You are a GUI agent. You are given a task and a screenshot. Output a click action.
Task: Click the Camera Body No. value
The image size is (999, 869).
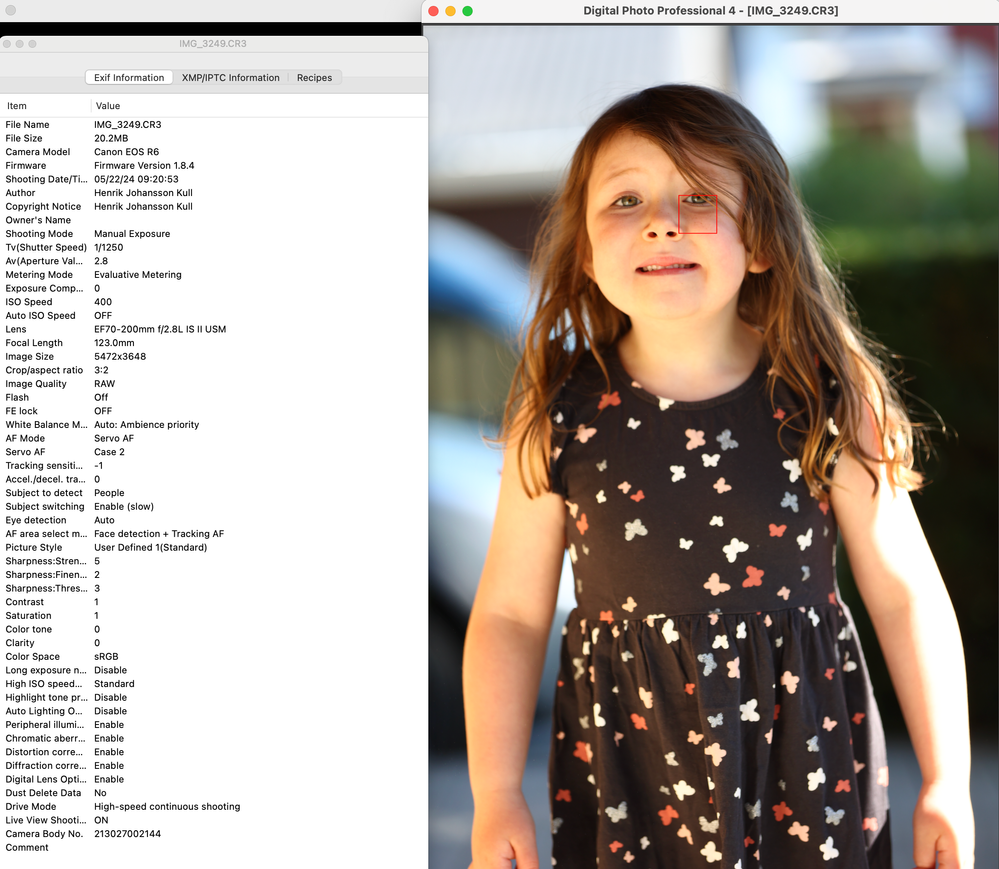coord(127,834)
